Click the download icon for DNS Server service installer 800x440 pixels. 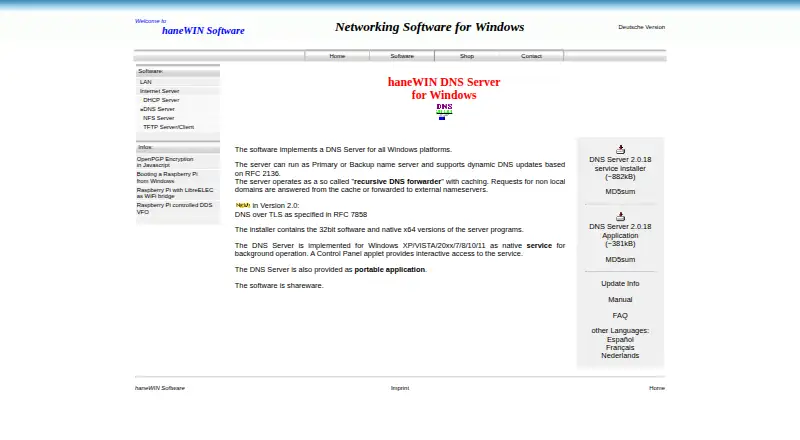[x=620, y=150]
